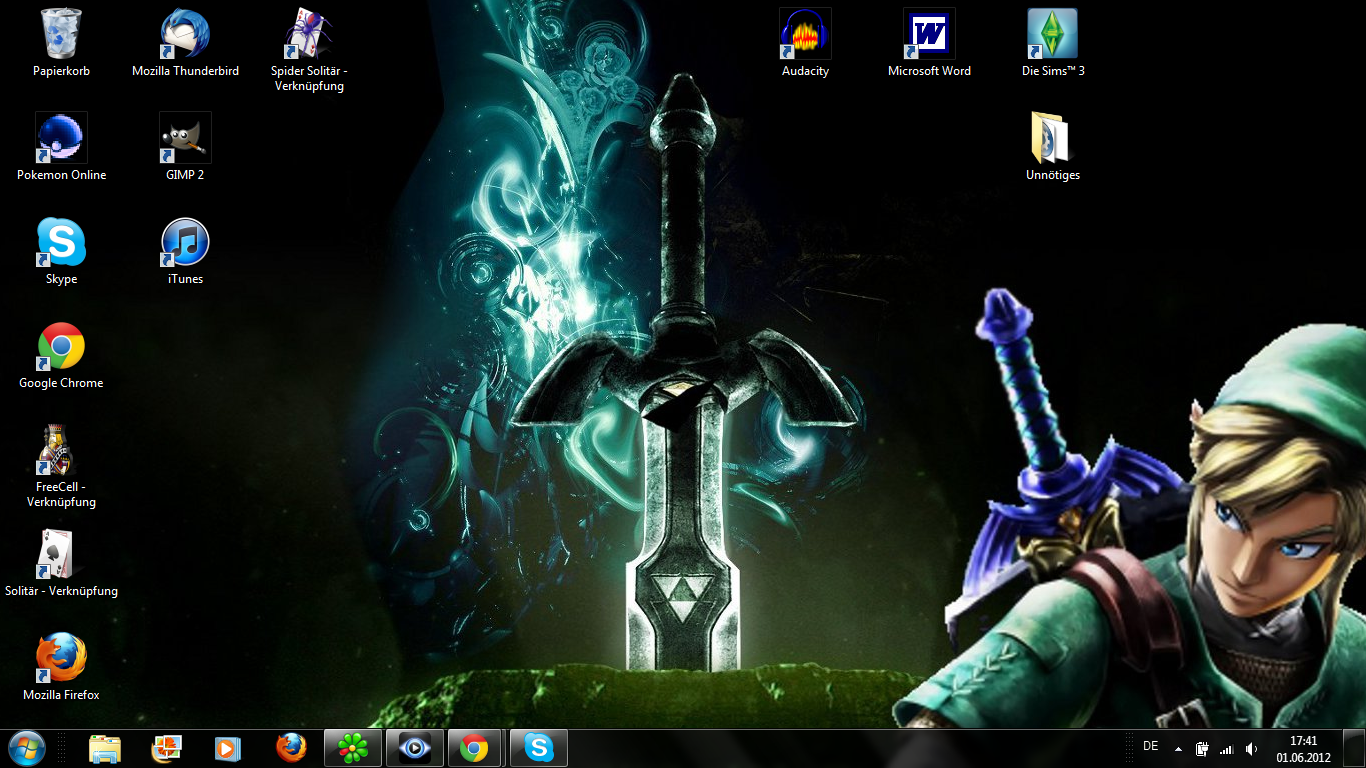Launch Windows Media Player from the taskbar

coord(229,748)
